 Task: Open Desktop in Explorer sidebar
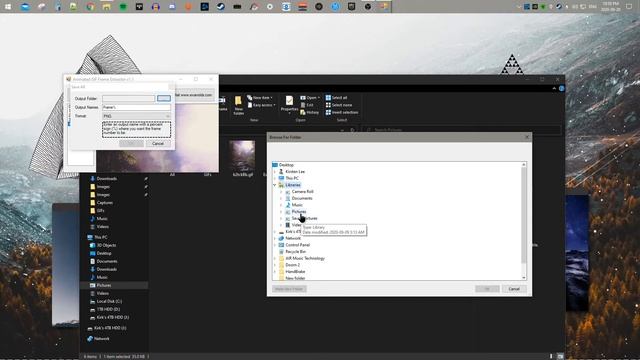click(104, 253)
